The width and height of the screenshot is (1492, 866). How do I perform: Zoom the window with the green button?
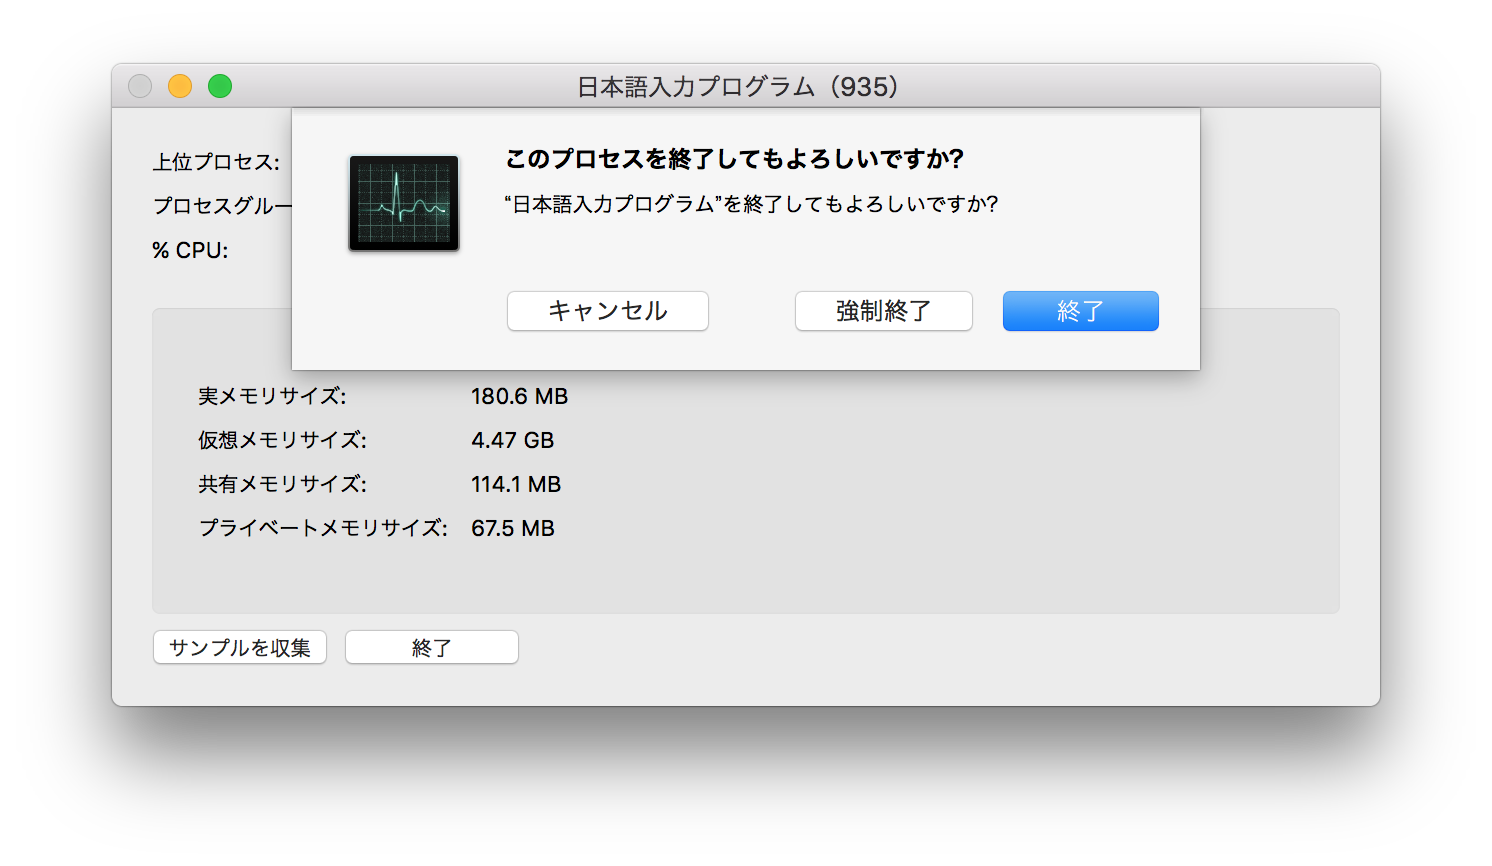click(220, 86)
